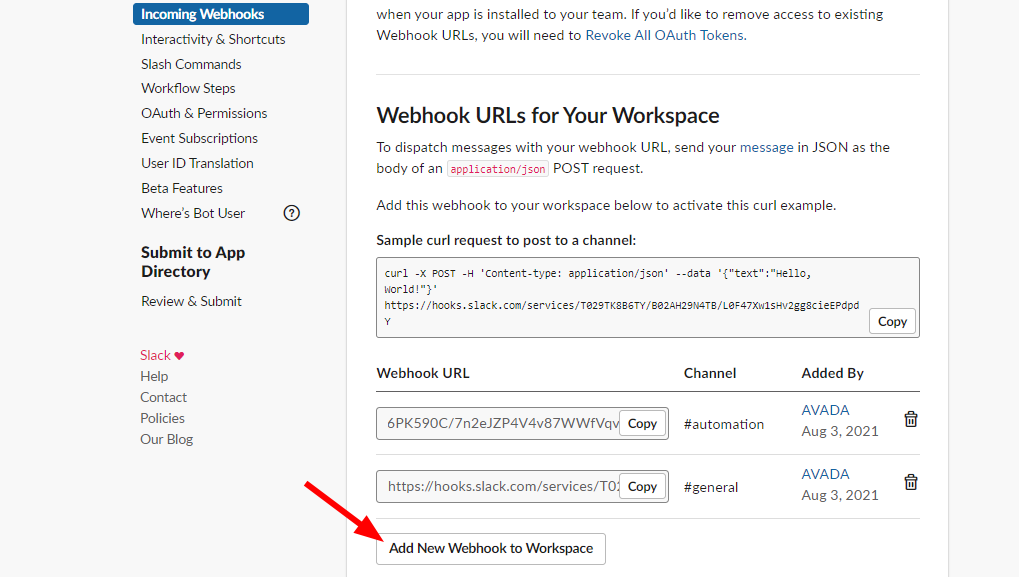Open AVADA user link for #automation
Image resolution: width=1019 pixels, height=577 pixels.
point(825,410)
